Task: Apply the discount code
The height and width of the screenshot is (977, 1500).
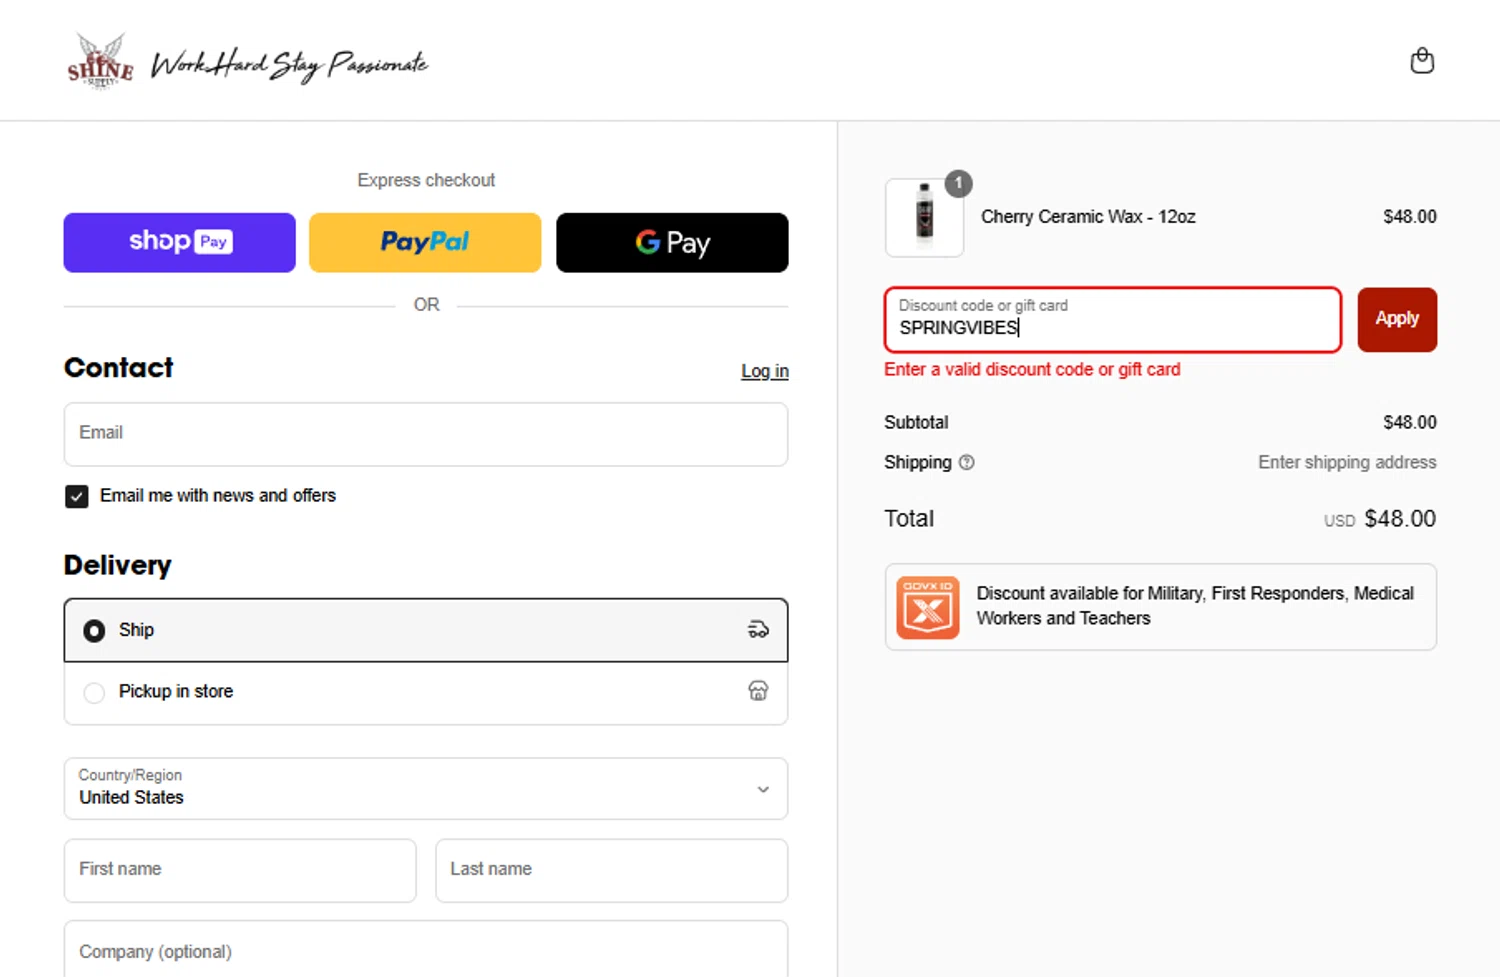Action: [x=1397, y=319]
